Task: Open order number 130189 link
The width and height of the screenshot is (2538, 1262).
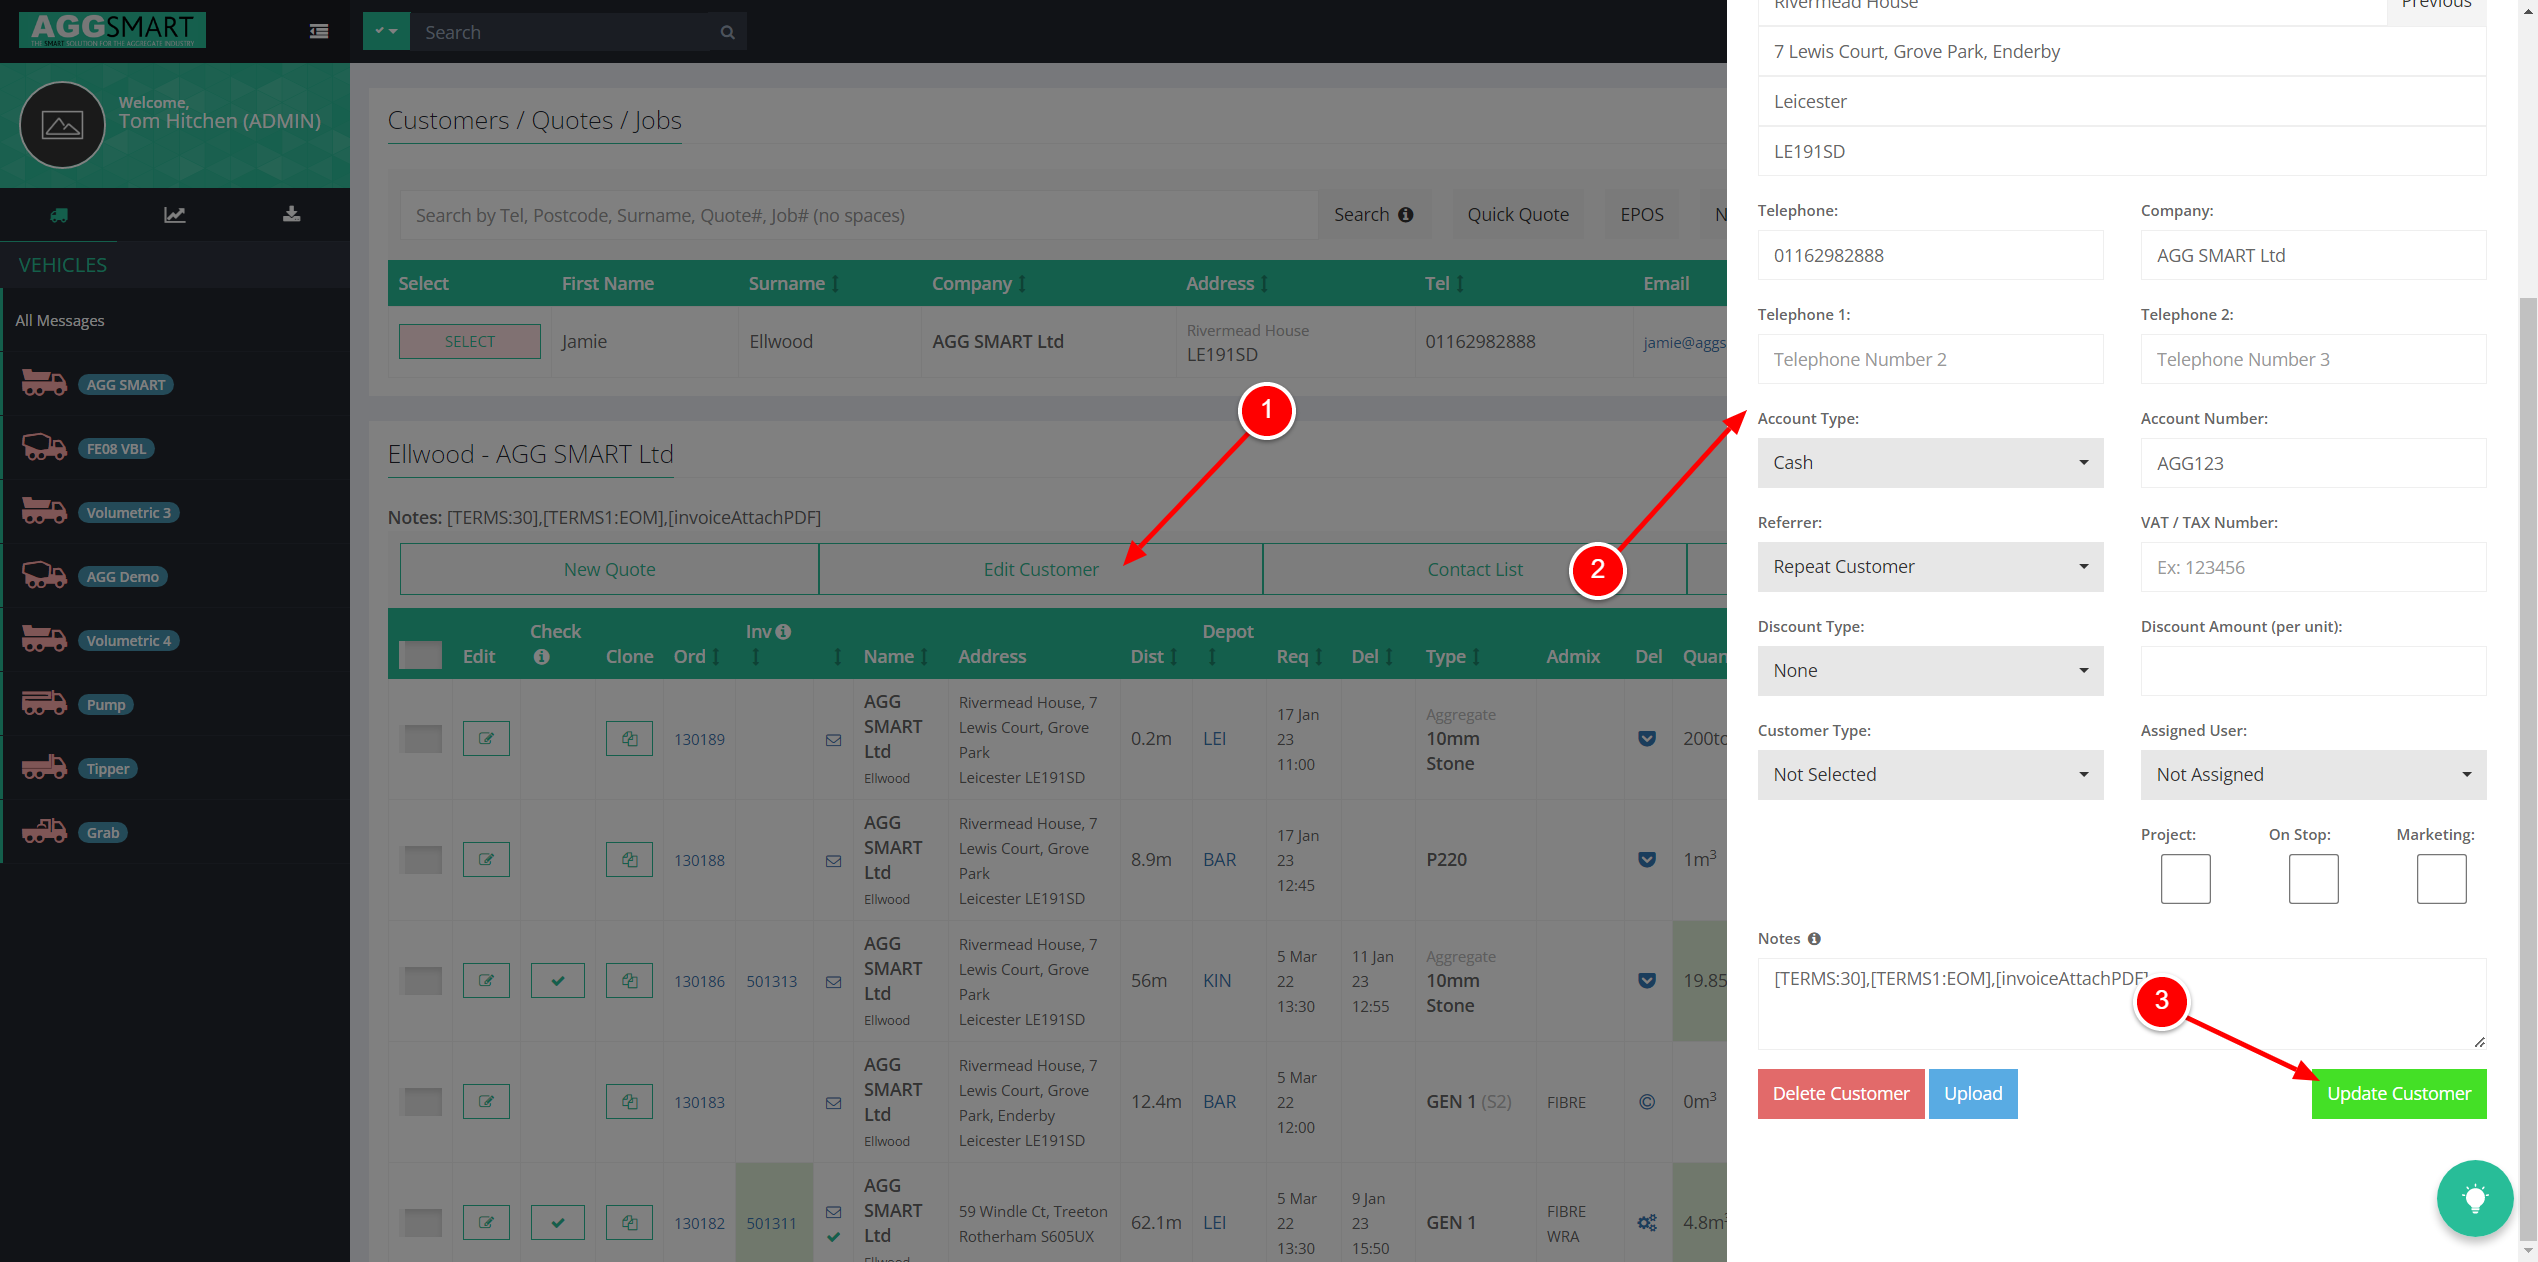Action: (x=699, y=739)
